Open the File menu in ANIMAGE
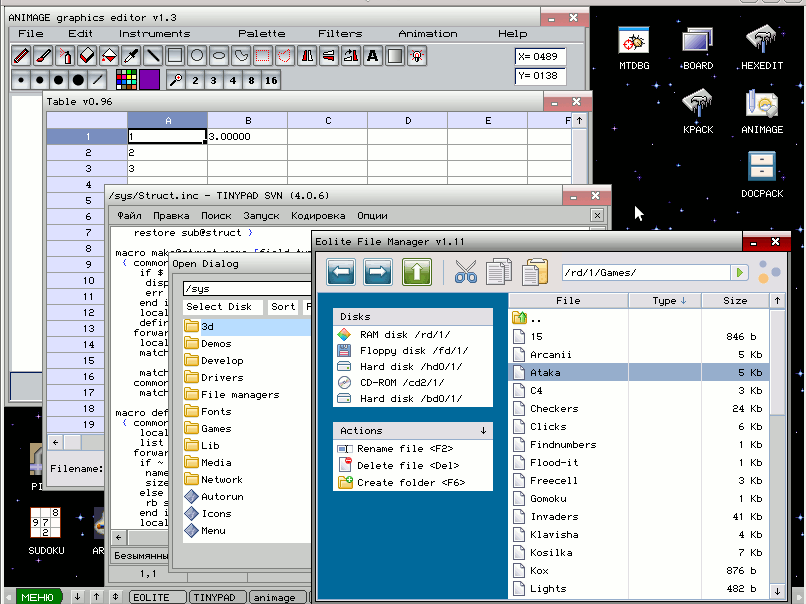 point(30,33)
